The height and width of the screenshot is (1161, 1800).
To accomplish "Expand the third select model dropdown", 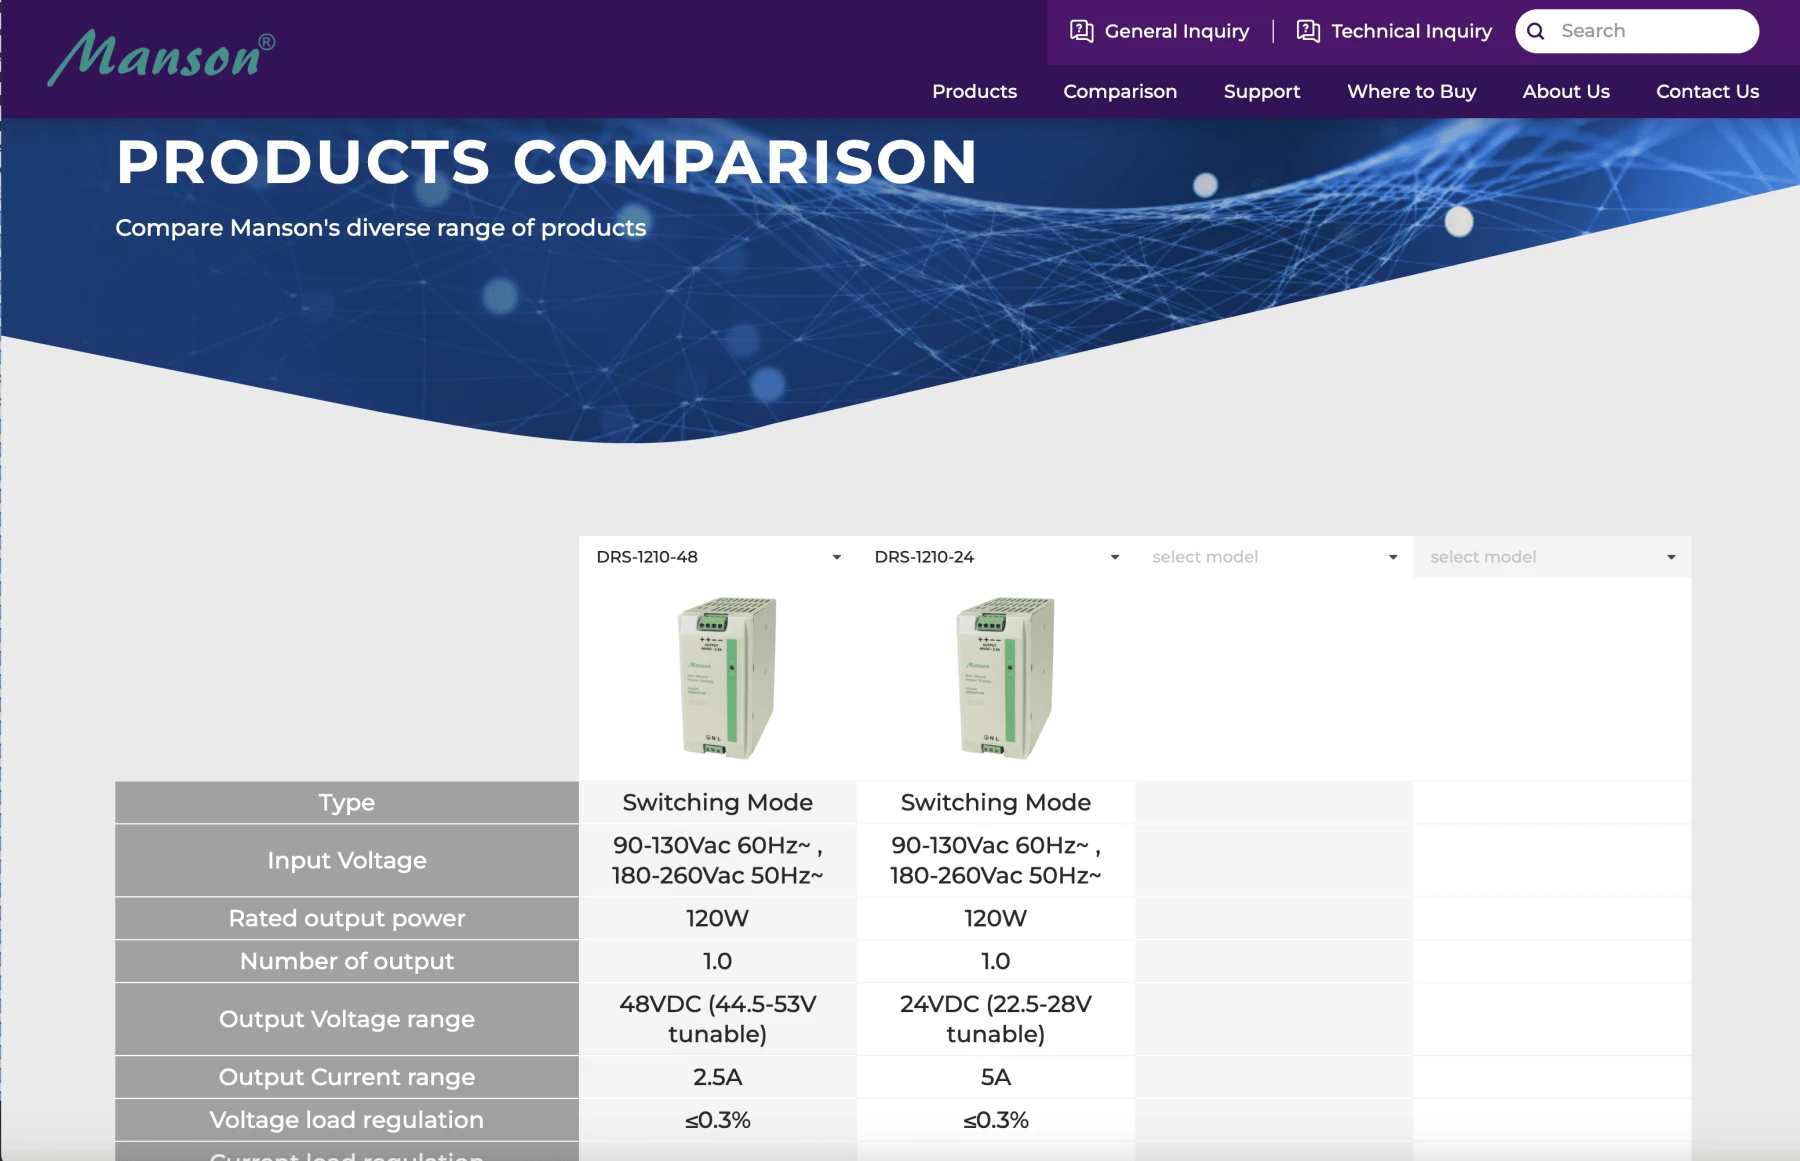I will coord(1273,557).
